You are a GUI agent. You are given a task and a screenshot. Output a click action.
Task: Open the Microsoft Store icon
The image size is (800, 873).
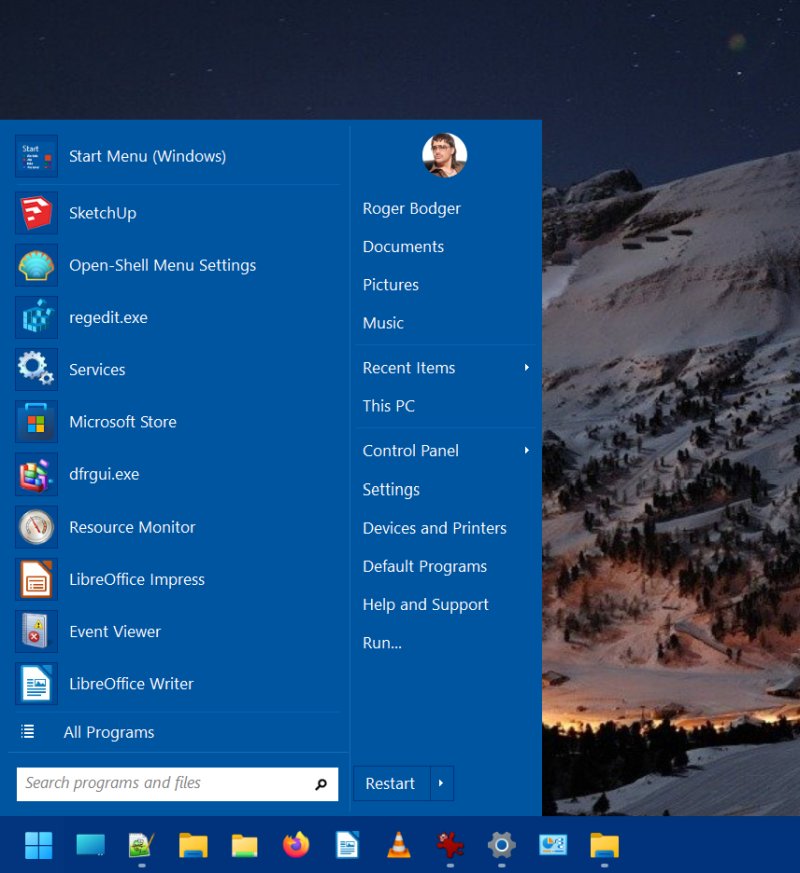[36, 422]
